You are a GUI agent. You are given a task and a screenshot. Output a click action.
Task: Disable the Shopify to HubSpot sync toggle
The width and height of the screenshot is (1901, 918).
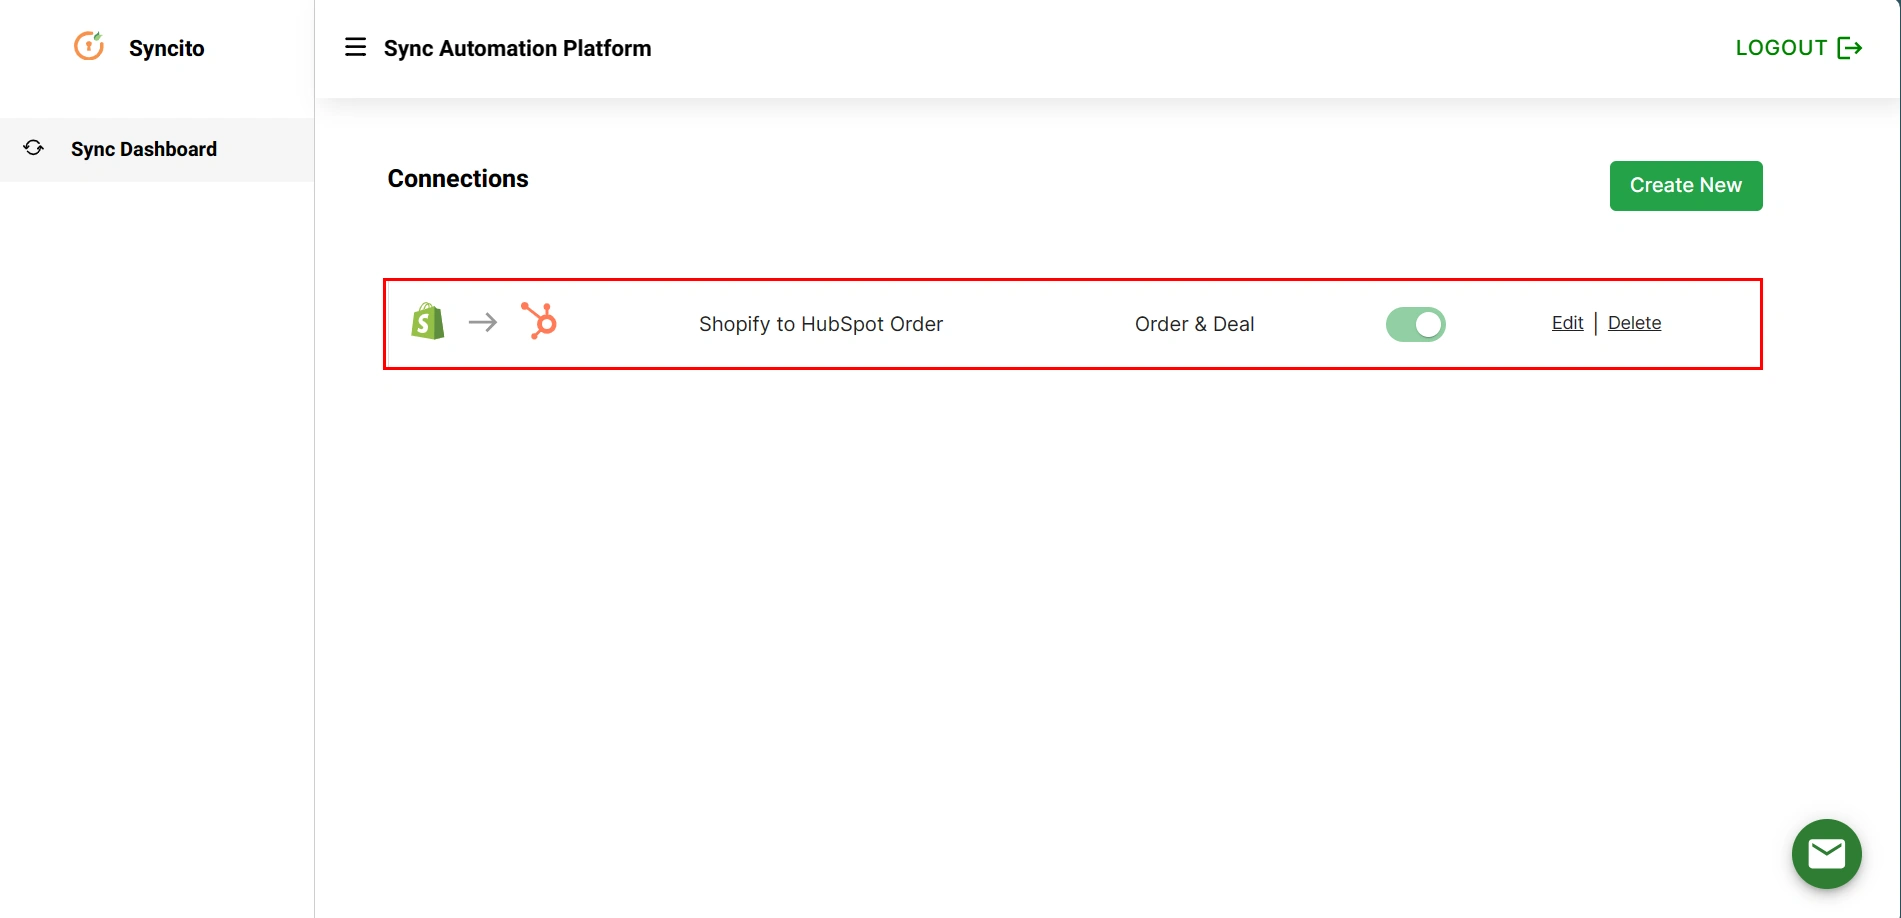[1415, 324]
